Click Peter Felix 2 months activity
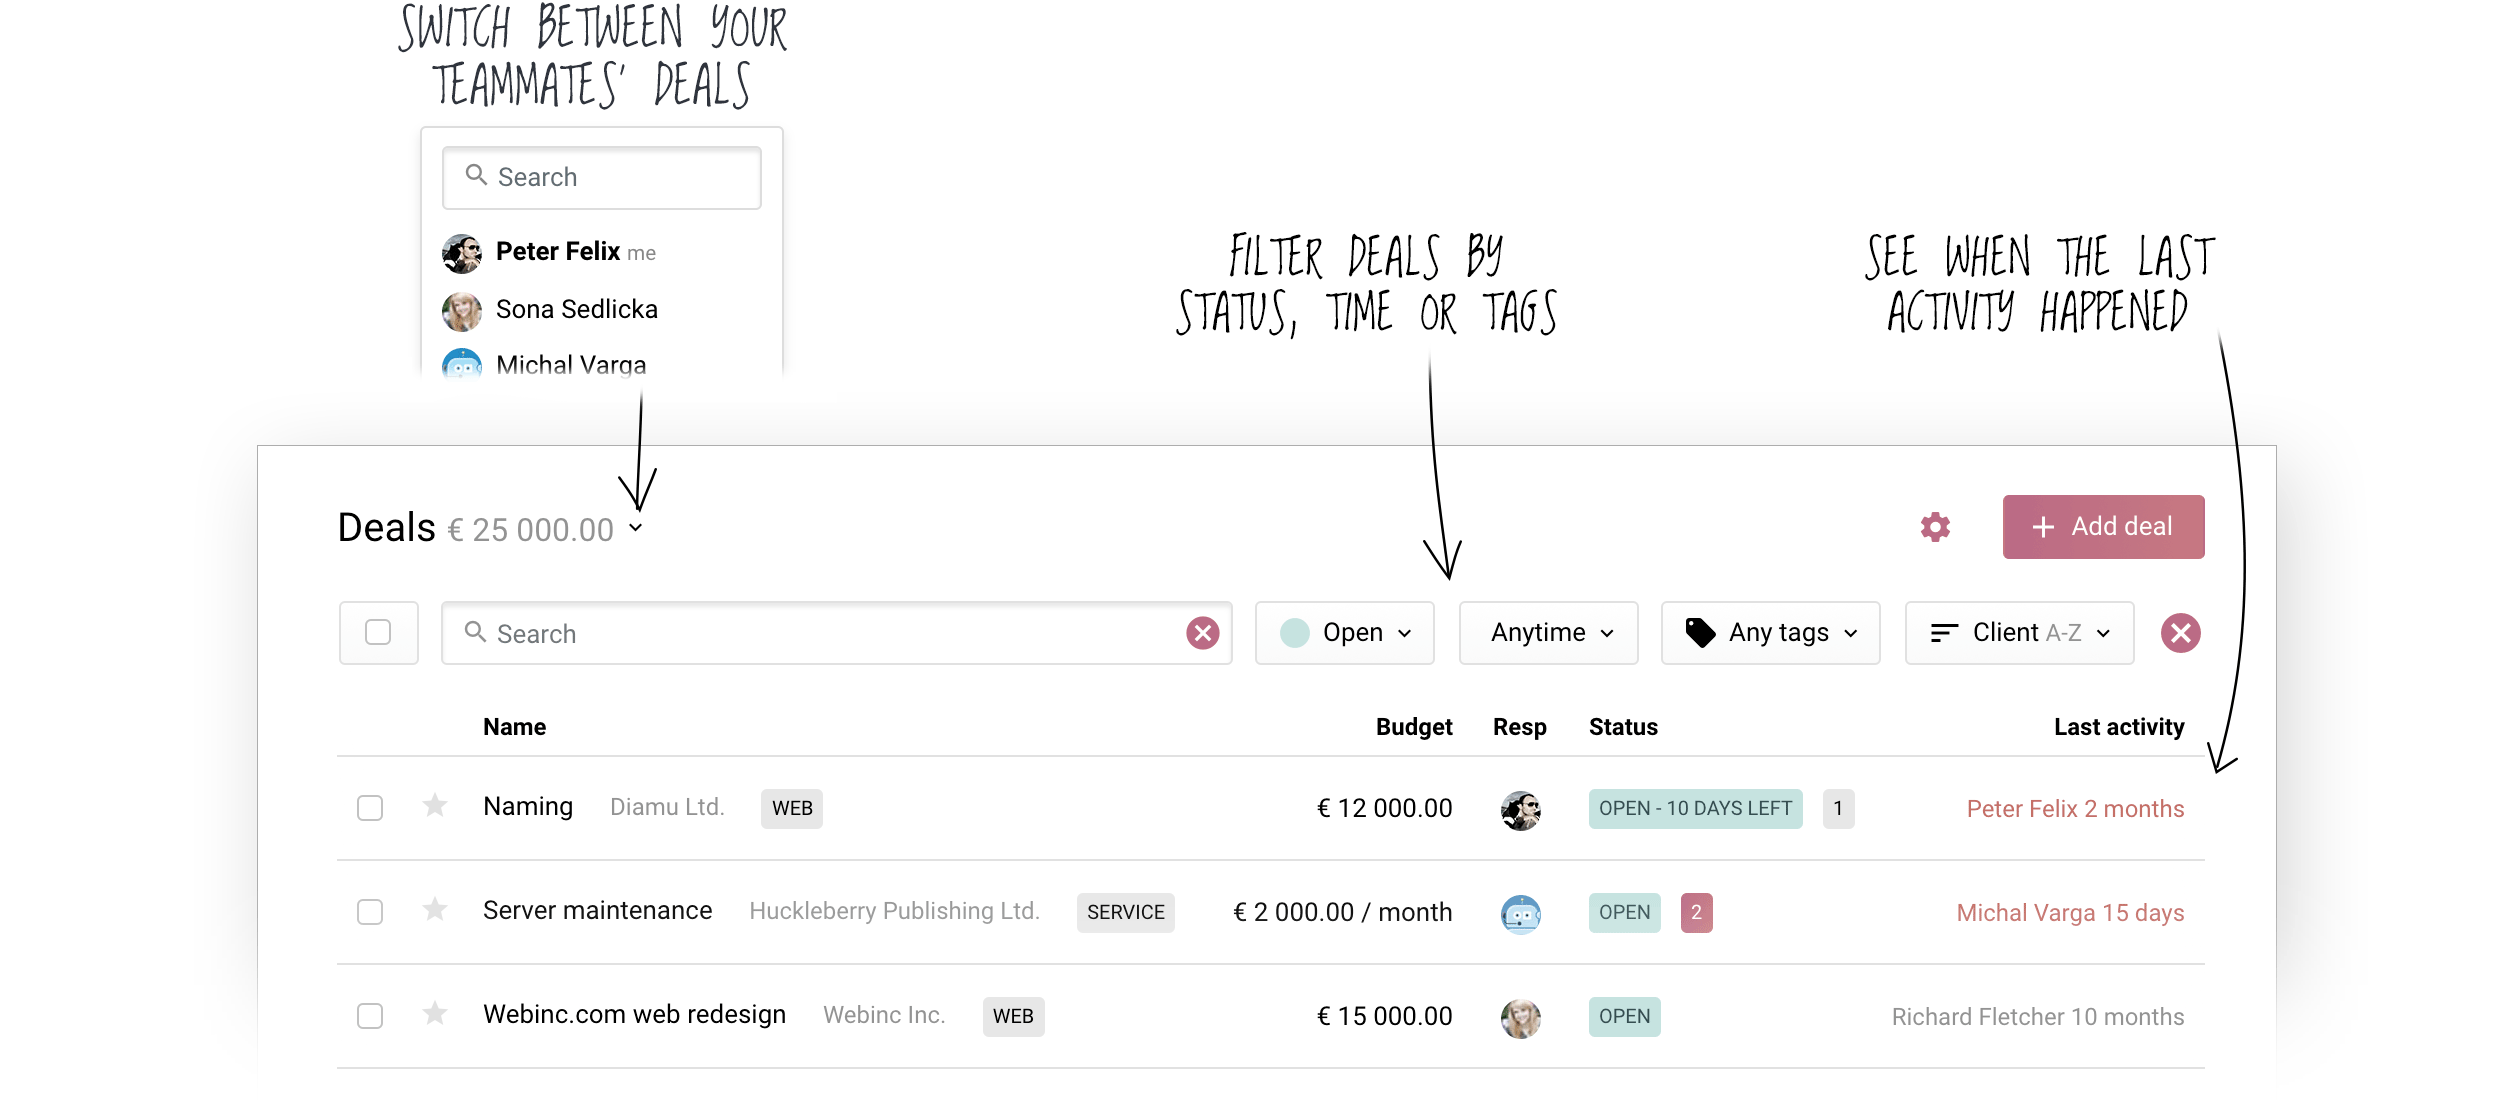Viewport: 2500px width, 1100px height. click(x=2076, y=809)
